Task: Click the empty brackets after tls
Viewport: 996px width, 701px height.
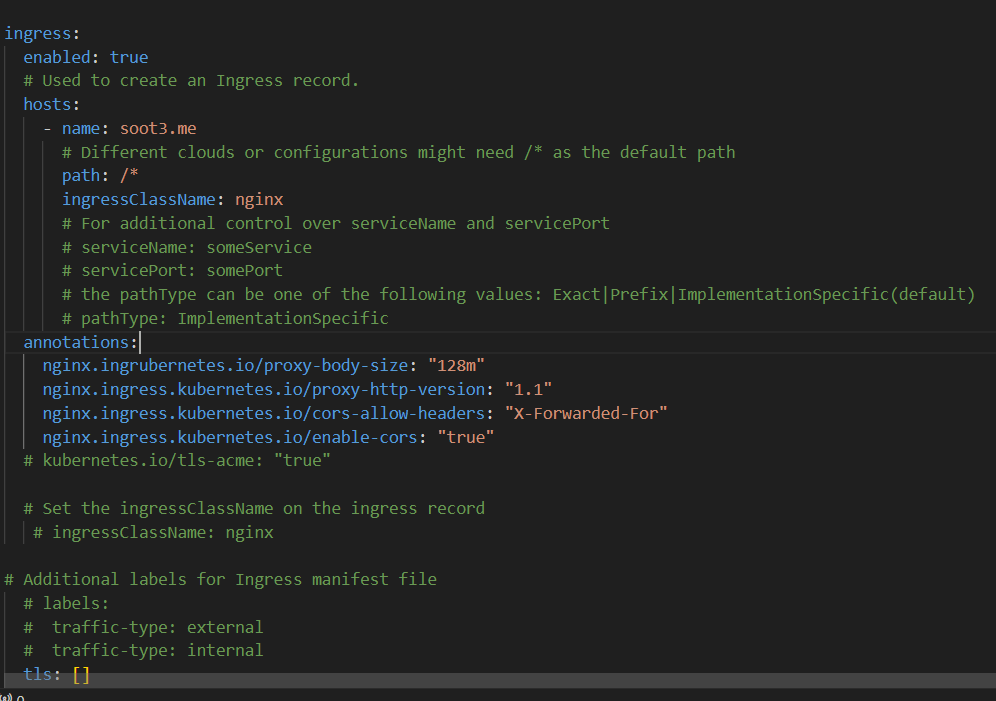Action: coord(81,675)
